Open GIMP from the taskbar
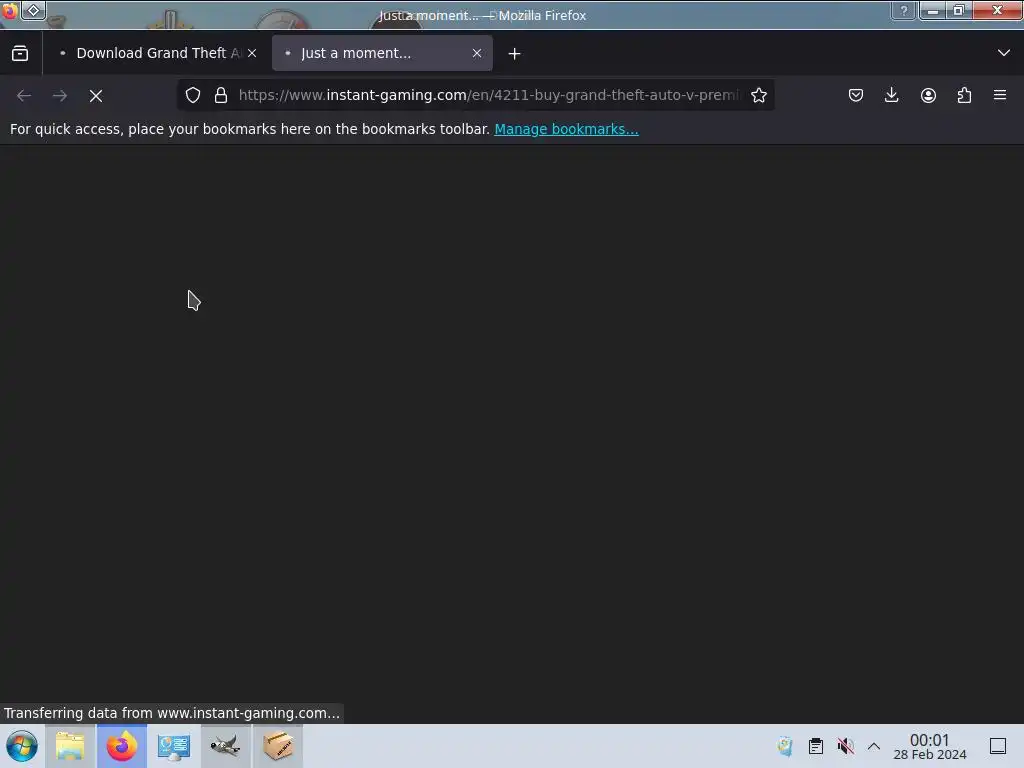This screenshot has height=768, width=1024. [x=225, y=746]
